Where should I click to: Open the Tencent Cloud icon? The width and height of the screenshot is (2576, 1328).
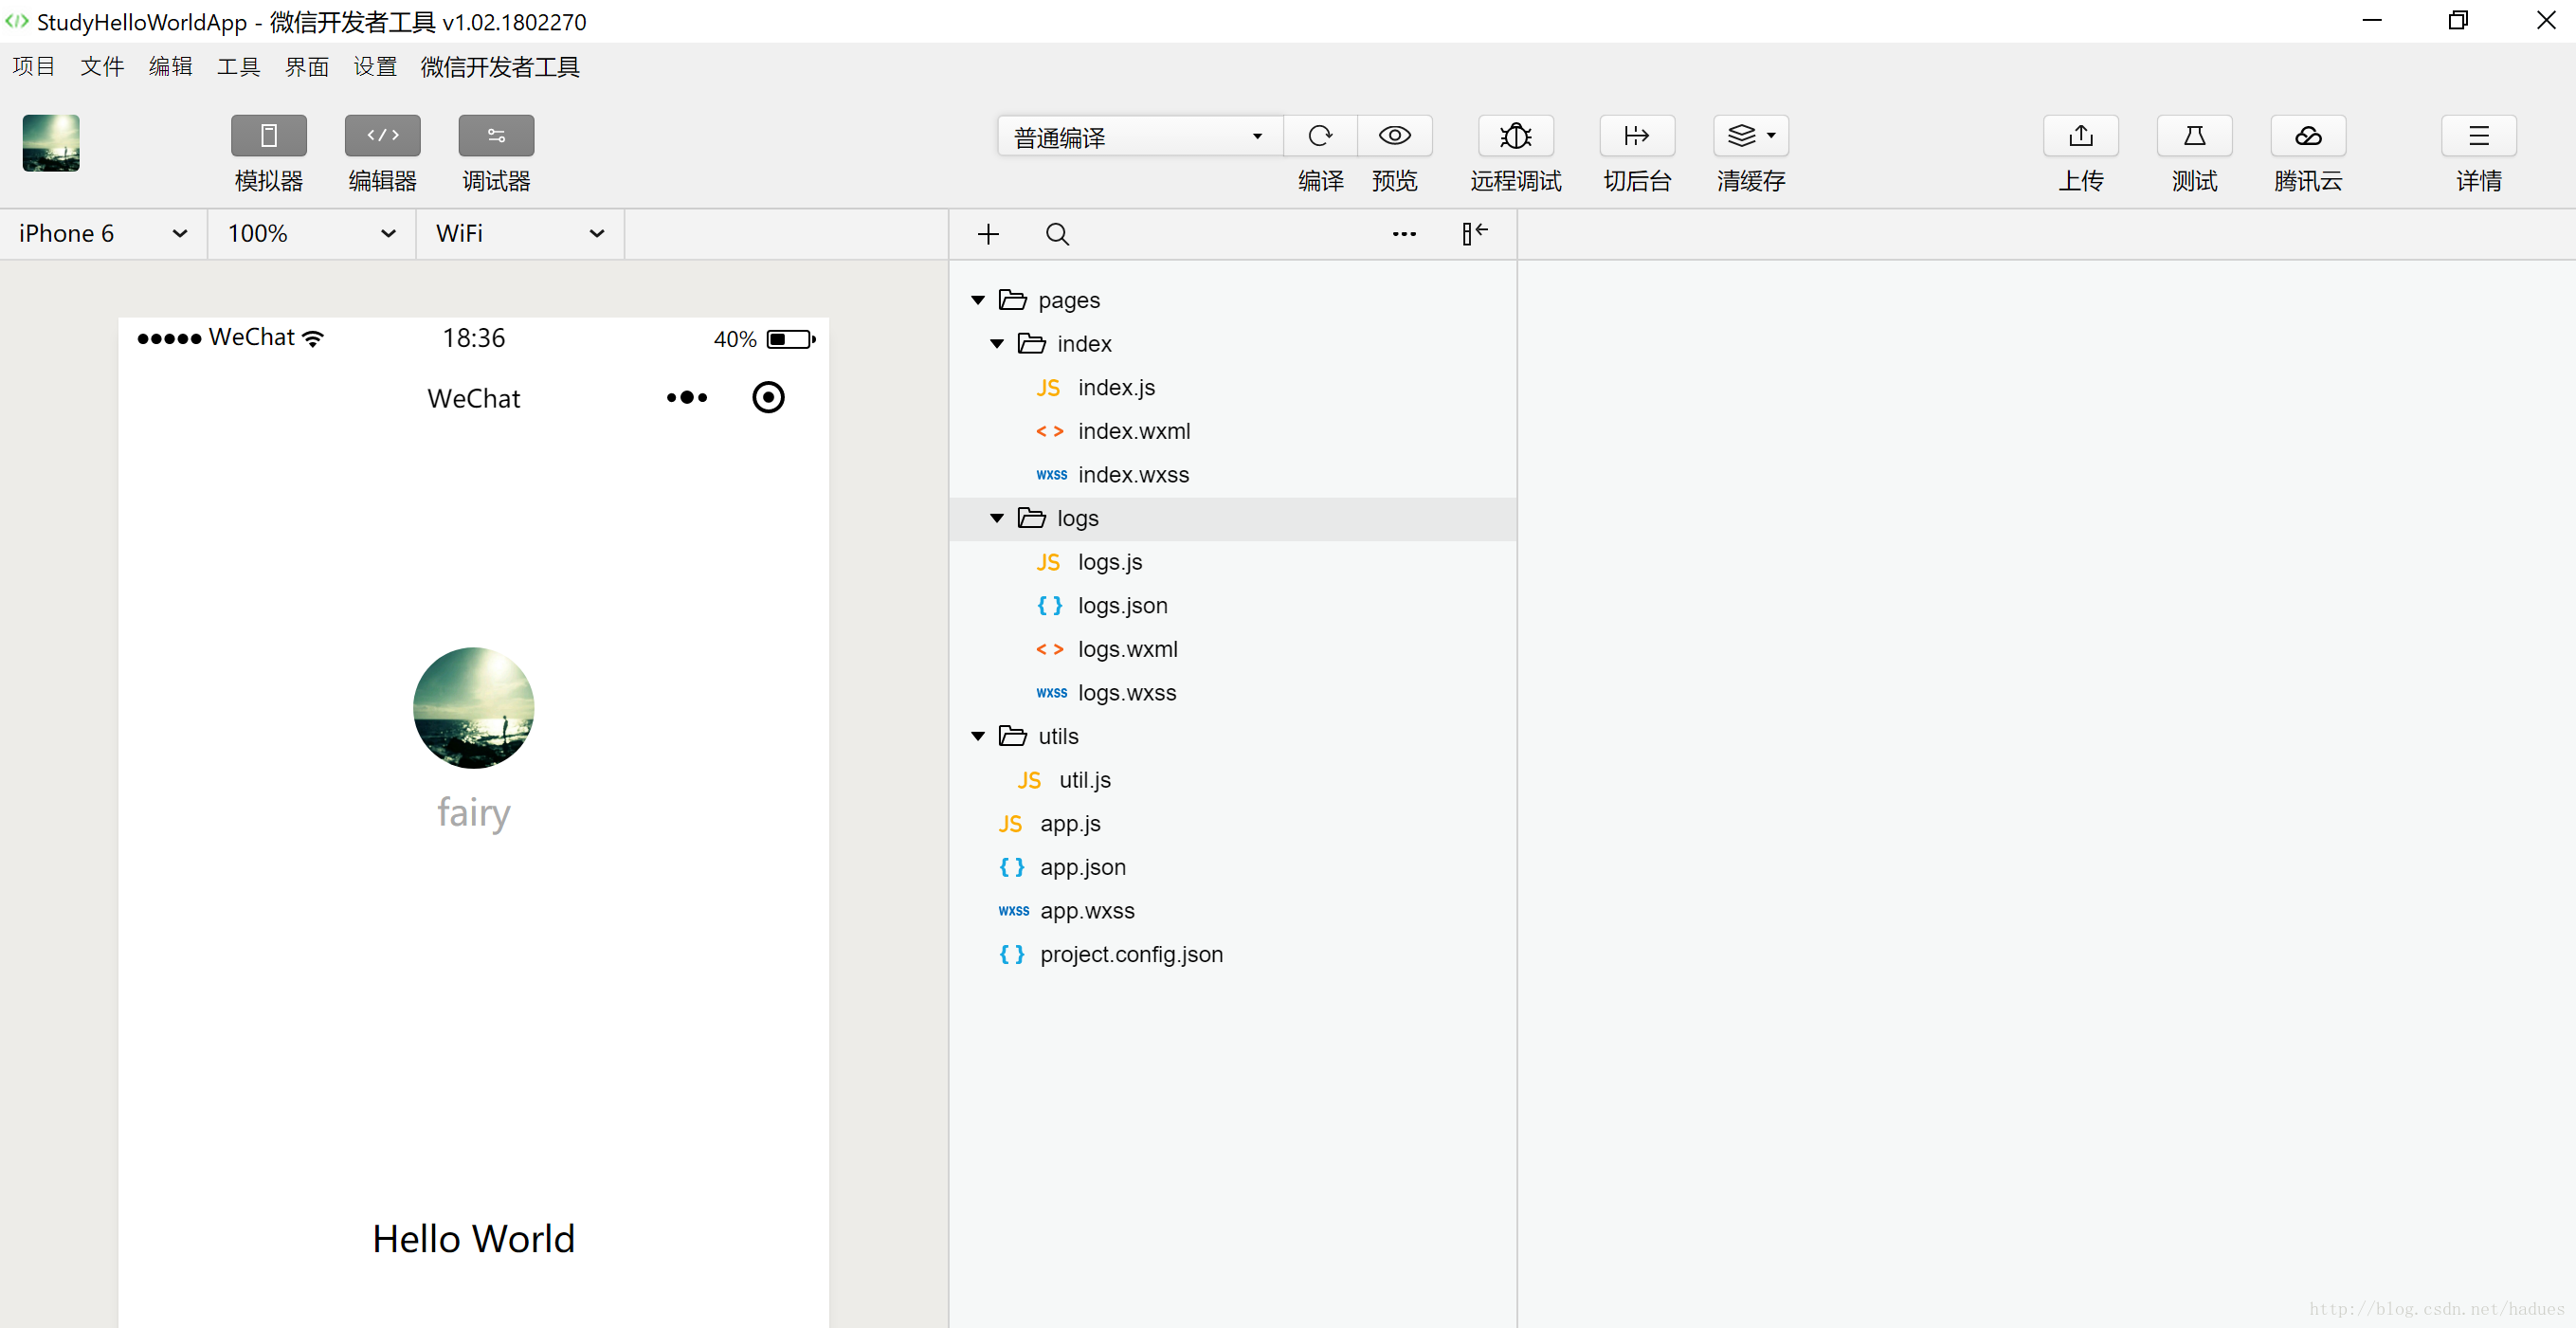click(x=2307, y=136)
